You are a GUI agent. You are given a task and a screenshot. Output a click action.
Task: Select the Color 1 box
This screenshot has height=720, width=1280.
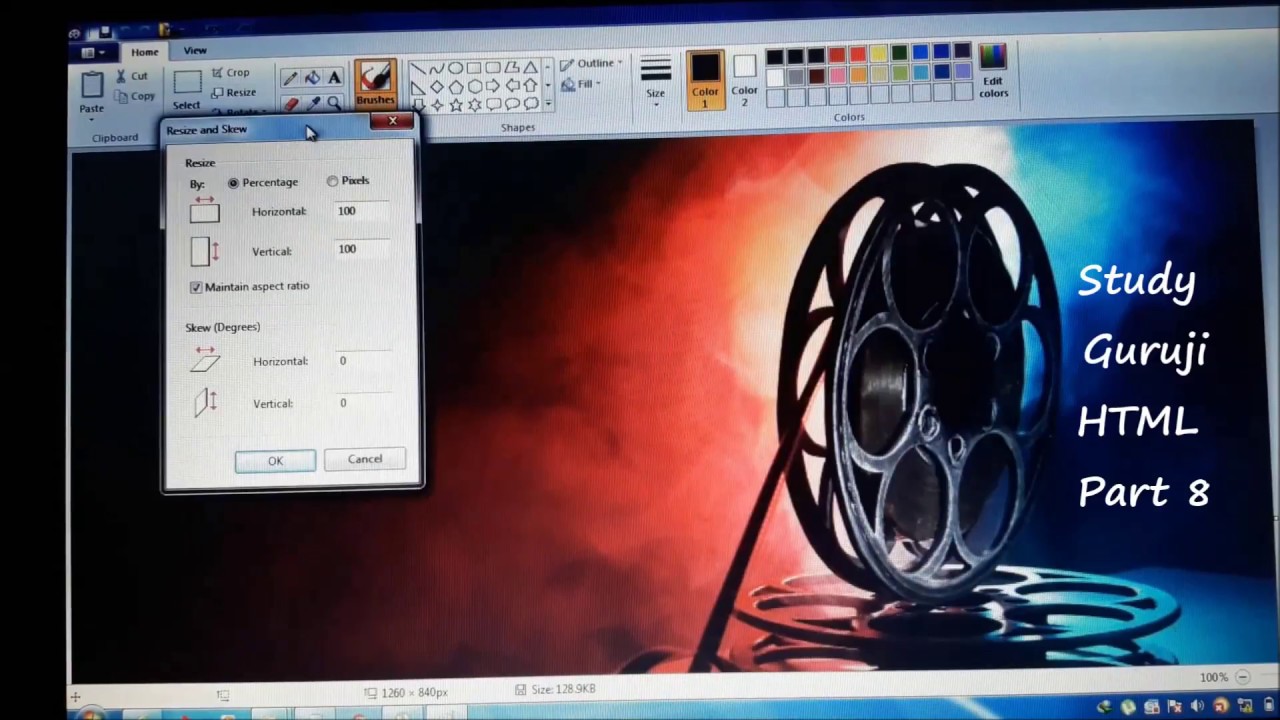click(705, 79)
